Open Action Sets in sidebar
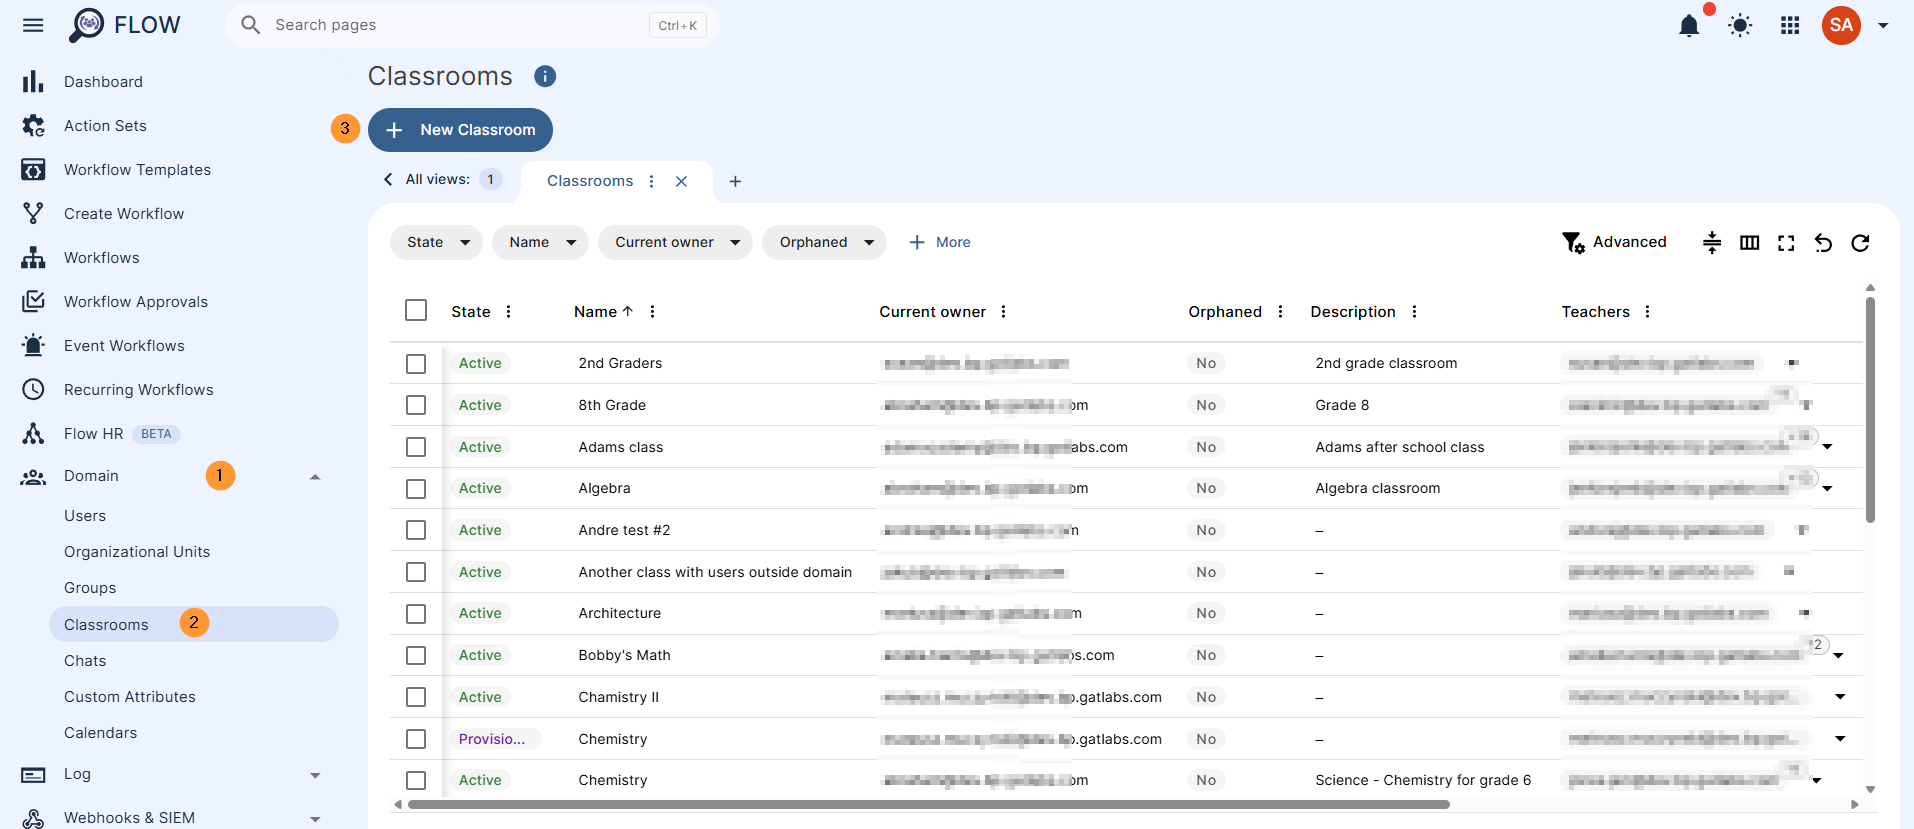The image size is (1914, 829). pyautogui.click(x=105, y=126)
